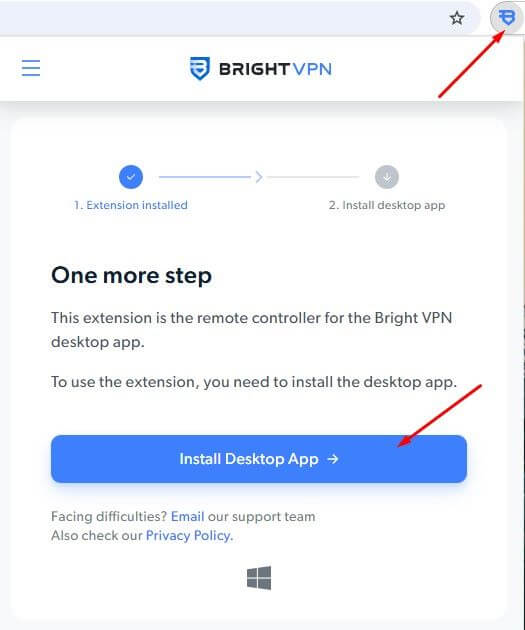The width and height of the screenshot is (525, 630).
Task: Open the hamburger menu
Action: coord(31,68)
